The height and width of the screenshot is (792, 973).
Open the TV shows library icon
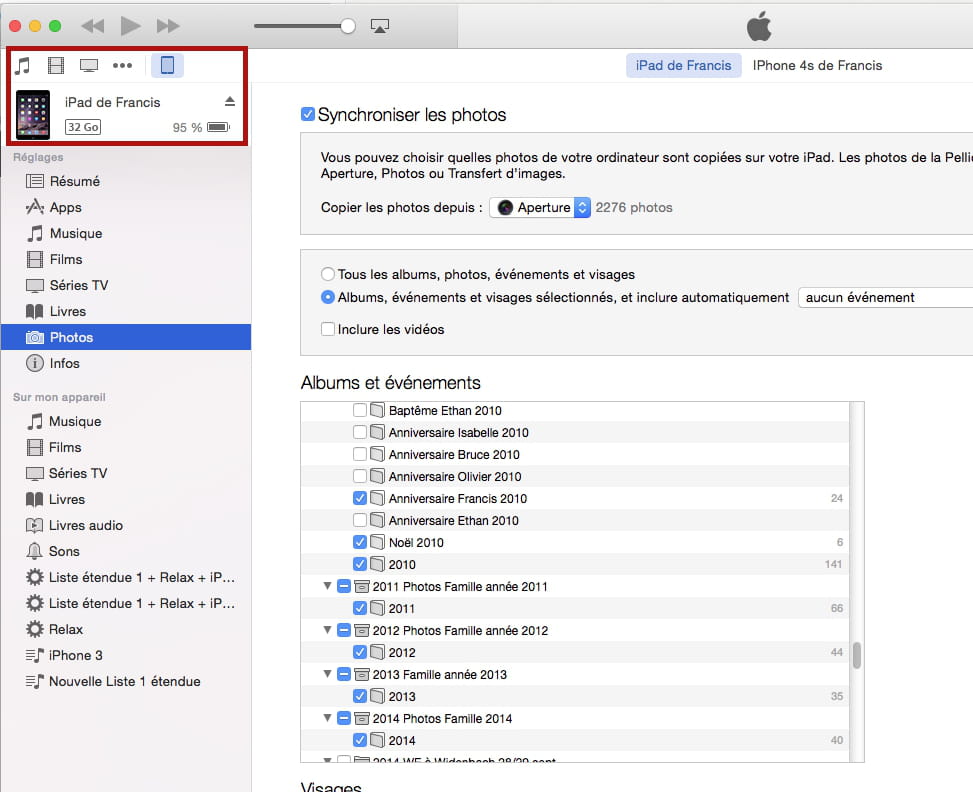point(89,65)
